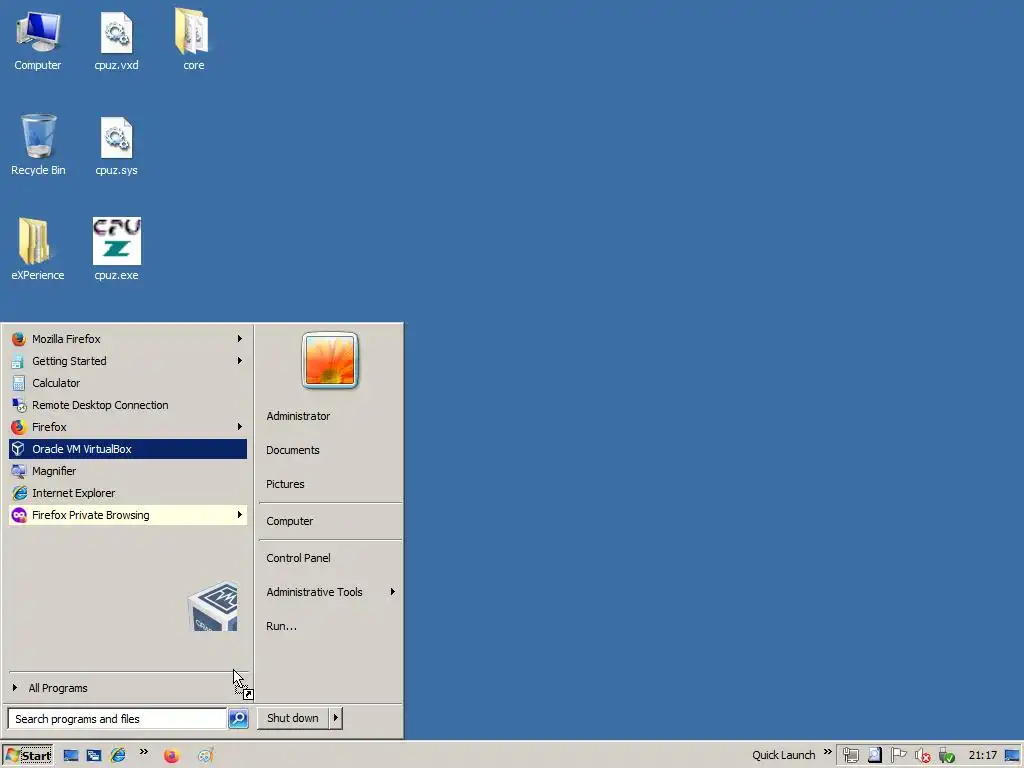Expand the Mozilla Firefox submenu arrow
This screenshot has width=1024, height=768.
click(x=240, y=339)
